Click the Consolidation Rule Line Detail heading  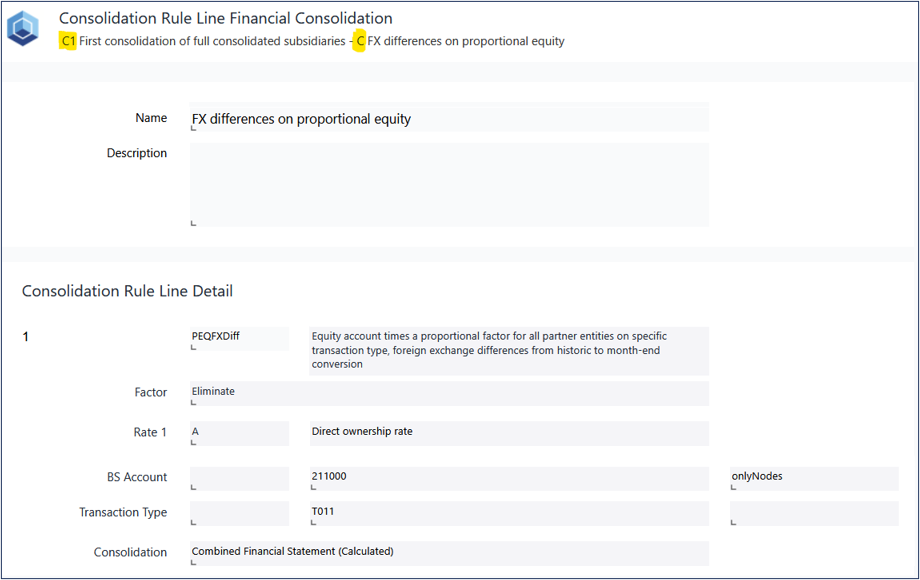pos(127,291)
